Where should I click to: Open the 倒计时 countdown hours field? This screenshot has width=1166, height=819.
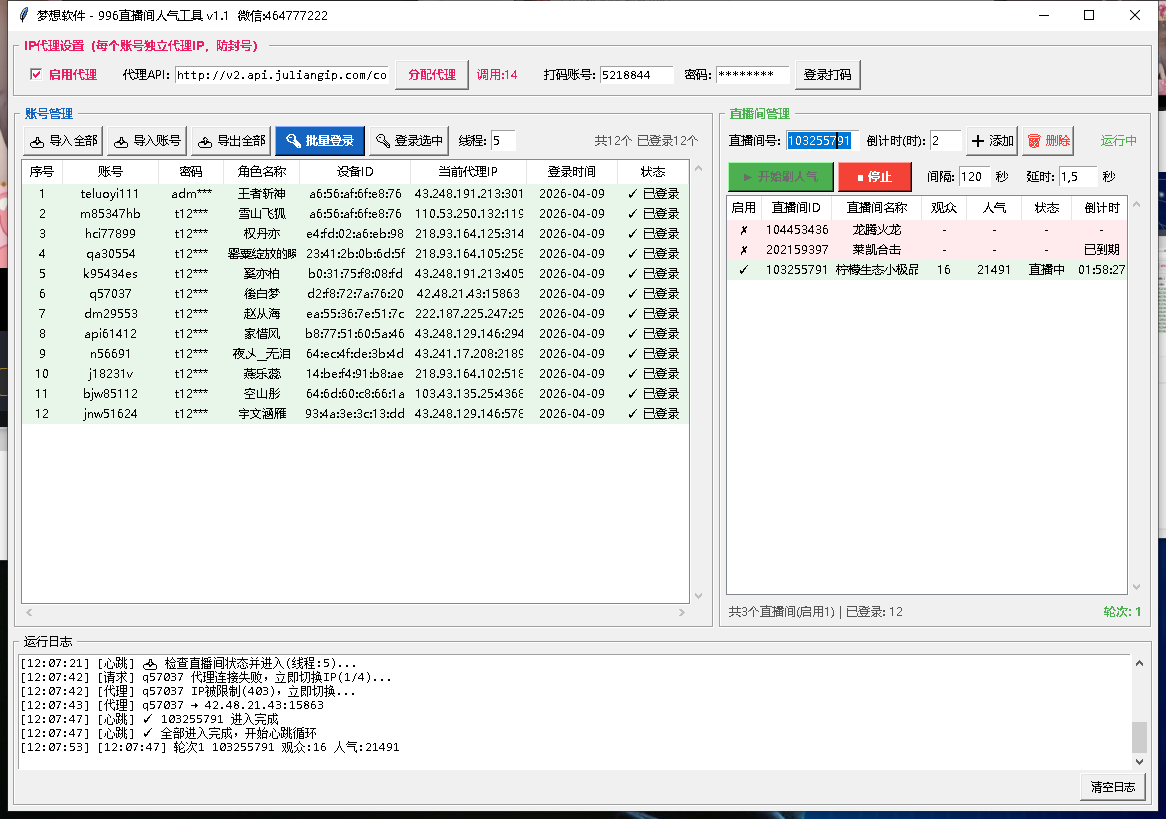(x=944, y=140)
